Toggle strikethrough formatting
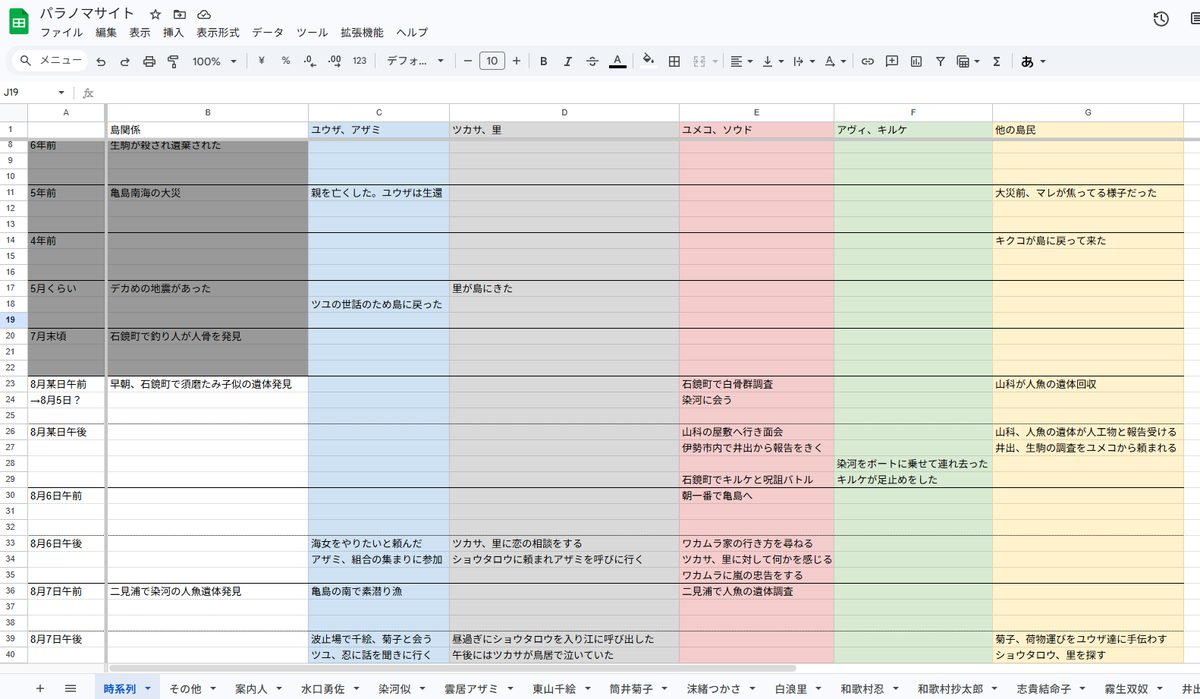1200x699 pixels. 592,61
